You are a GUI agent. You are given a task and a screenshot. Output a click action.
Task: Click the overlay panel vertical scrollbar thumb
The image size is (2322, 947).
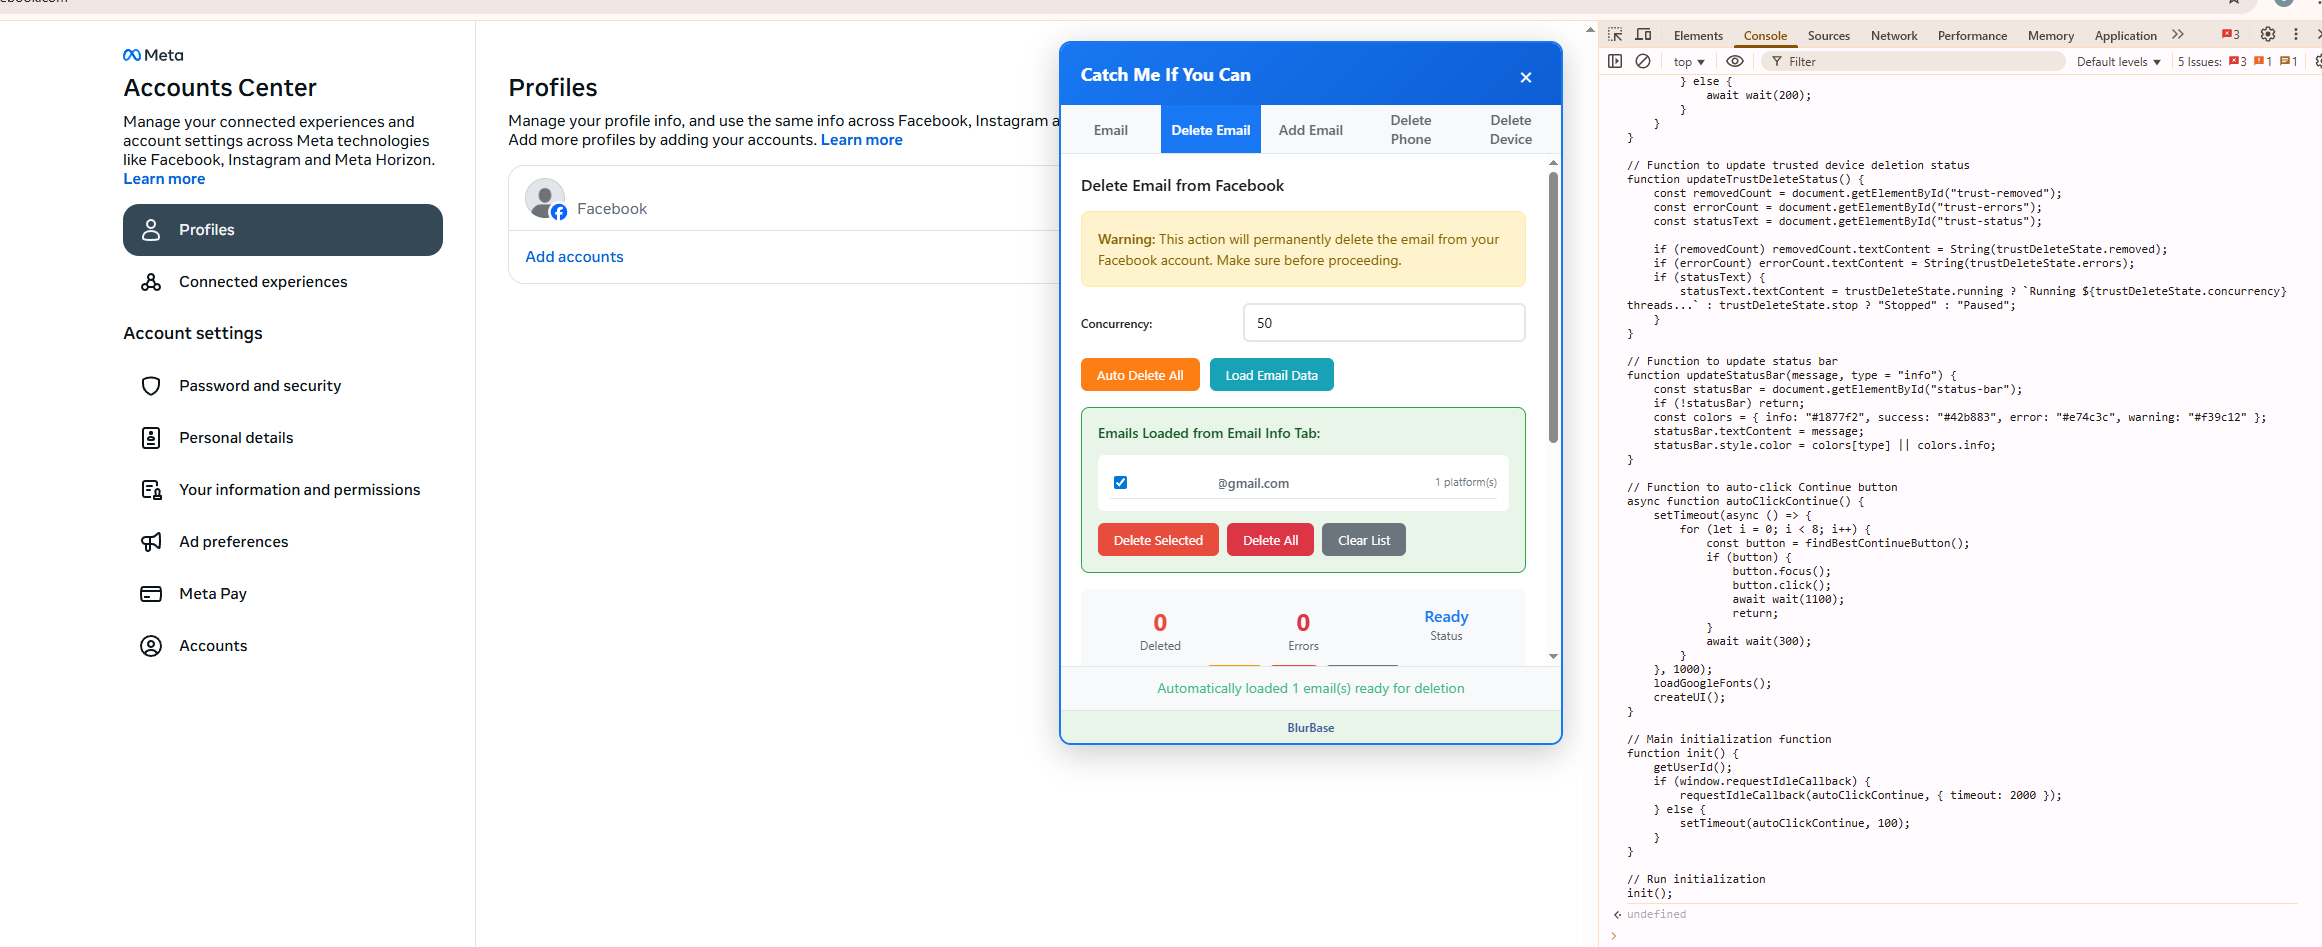[1553, 307]
